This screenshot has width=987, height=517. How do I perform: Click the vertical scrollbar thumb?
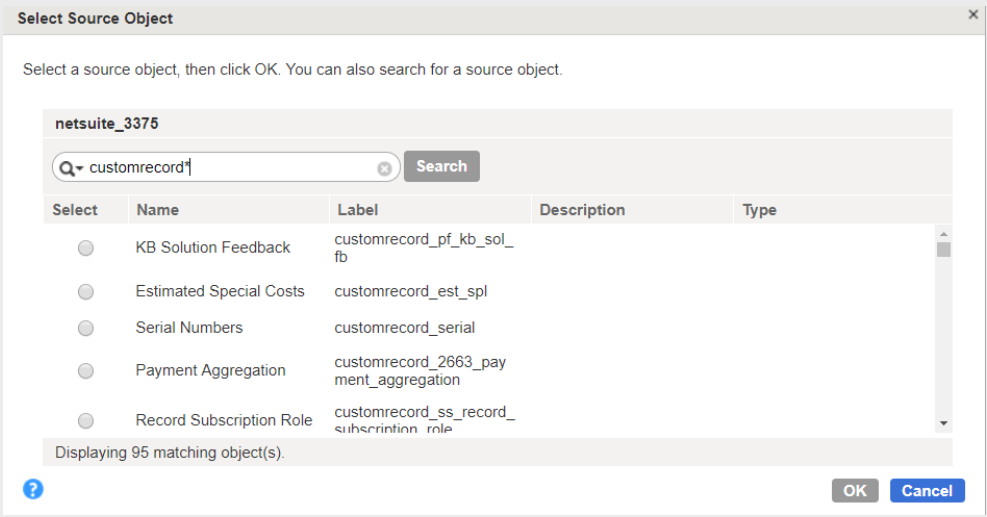(944, 249)
